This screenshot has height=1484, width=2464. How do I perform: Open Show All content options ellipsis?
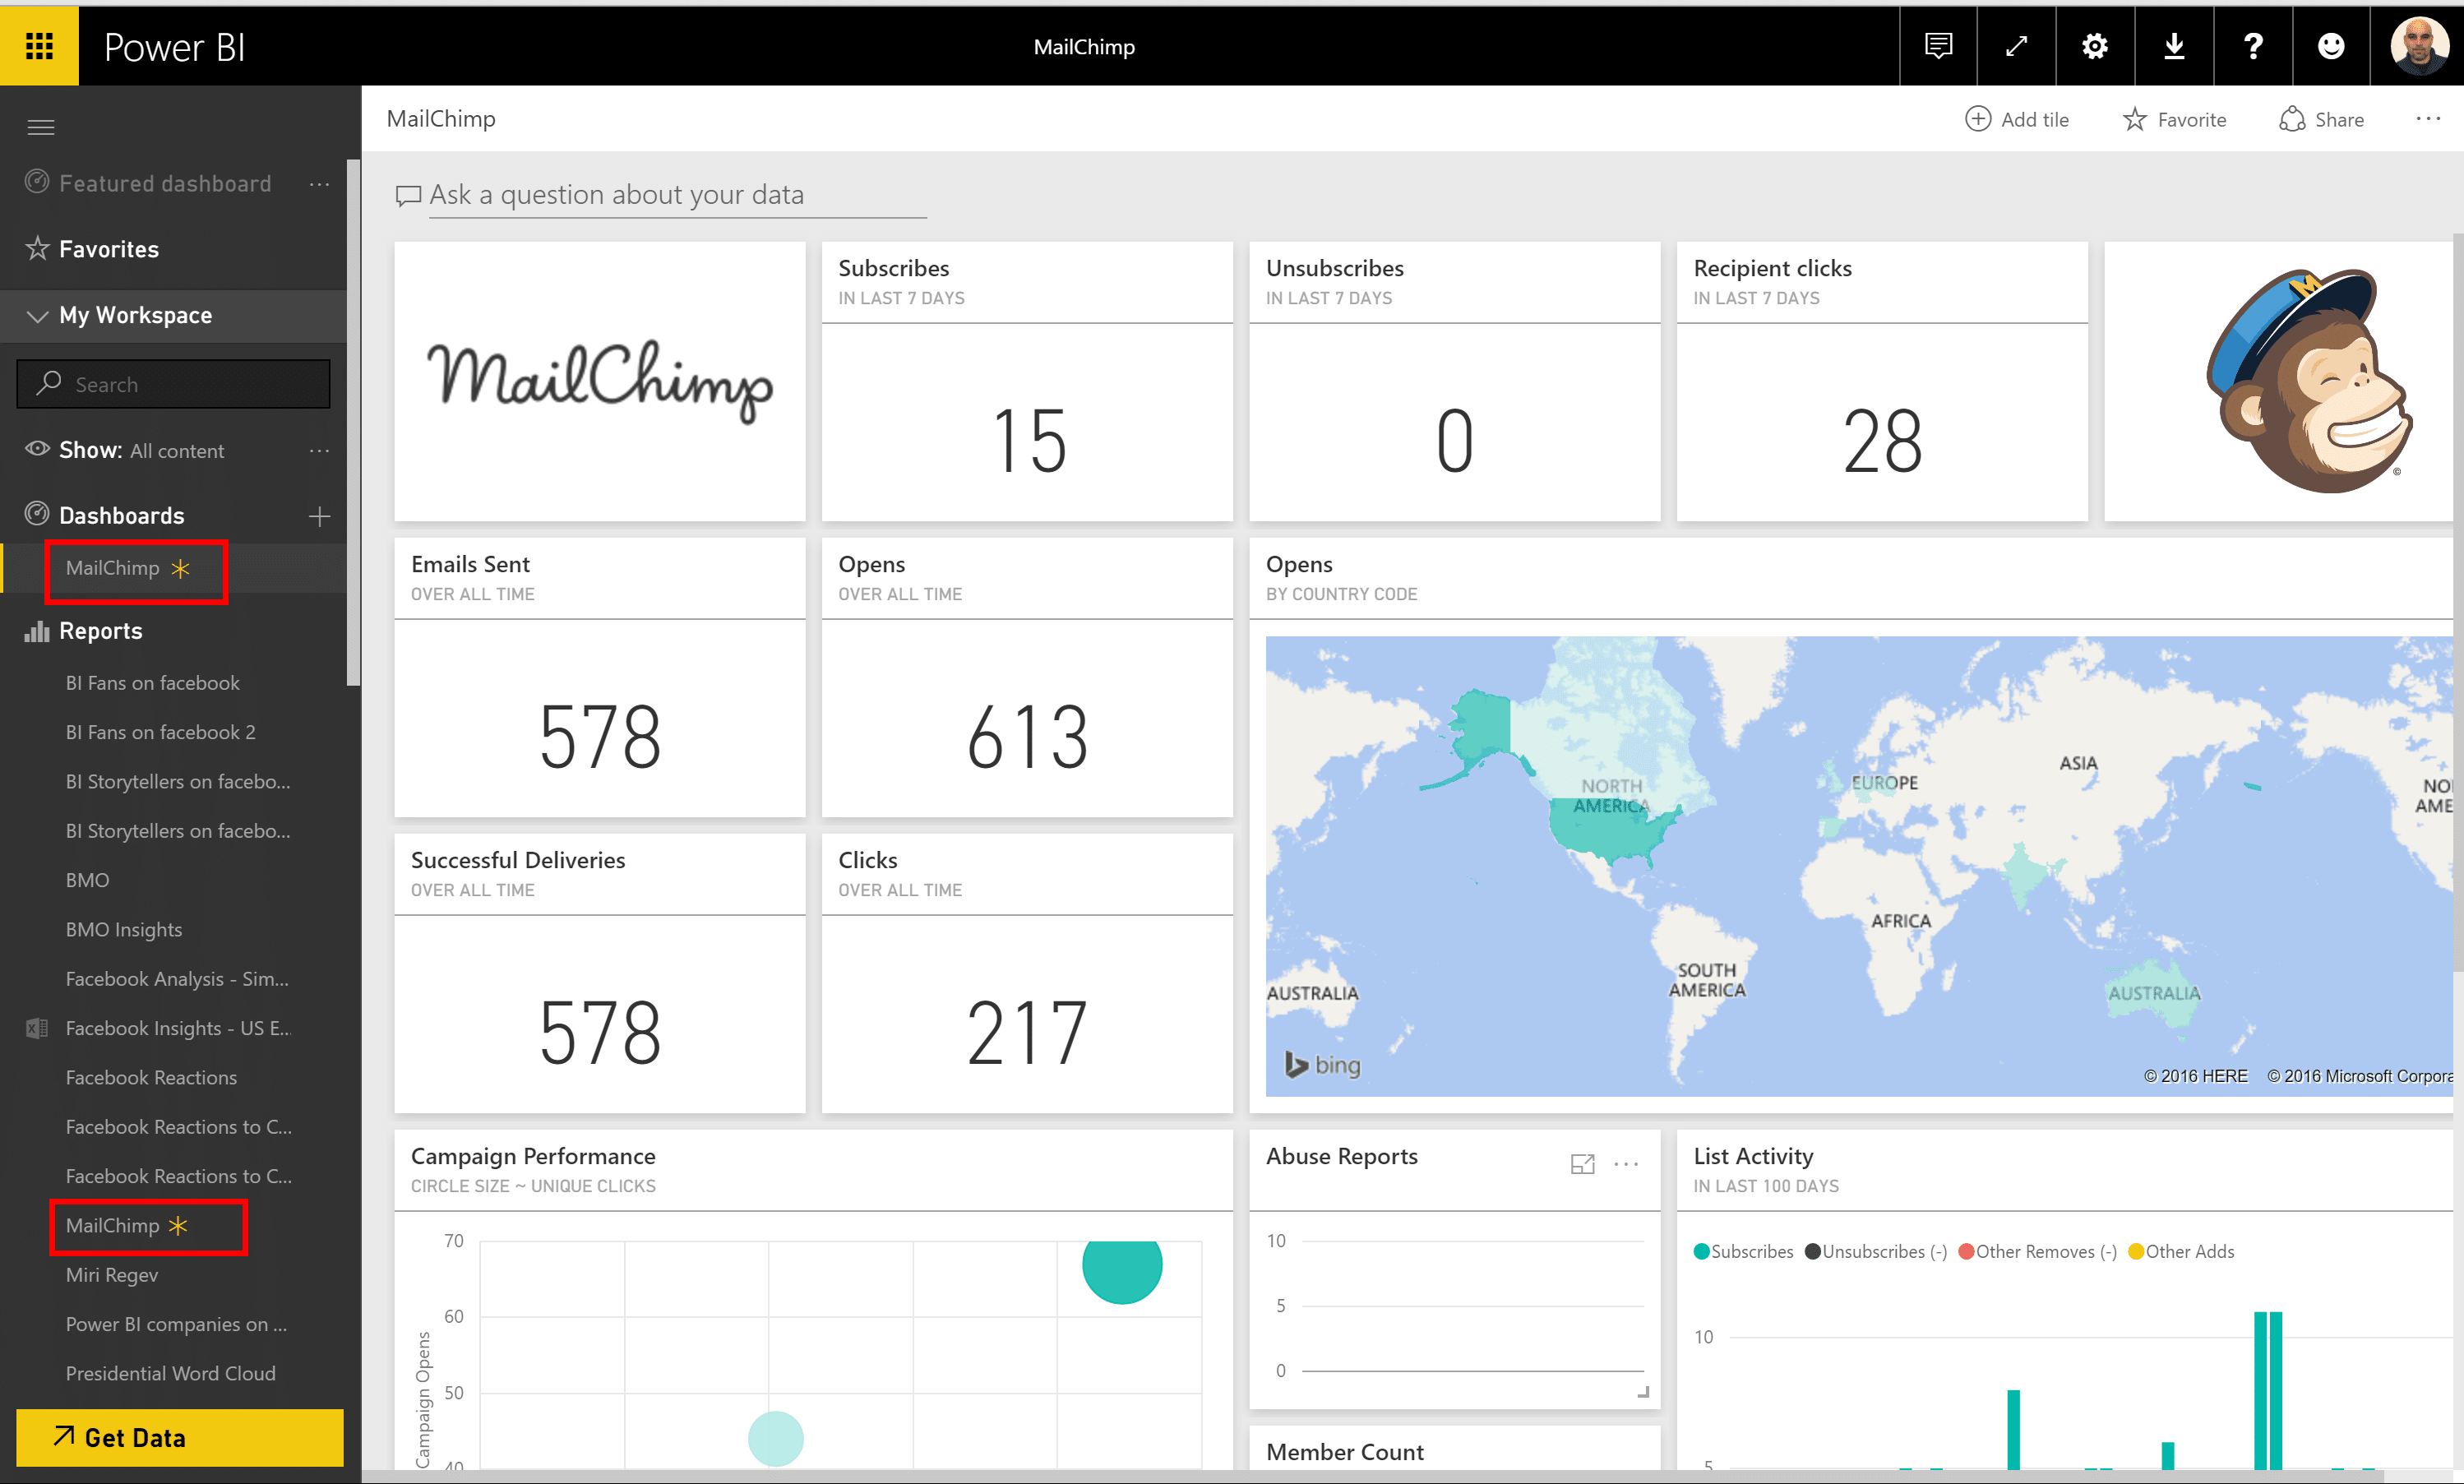(x=320, y=451)
